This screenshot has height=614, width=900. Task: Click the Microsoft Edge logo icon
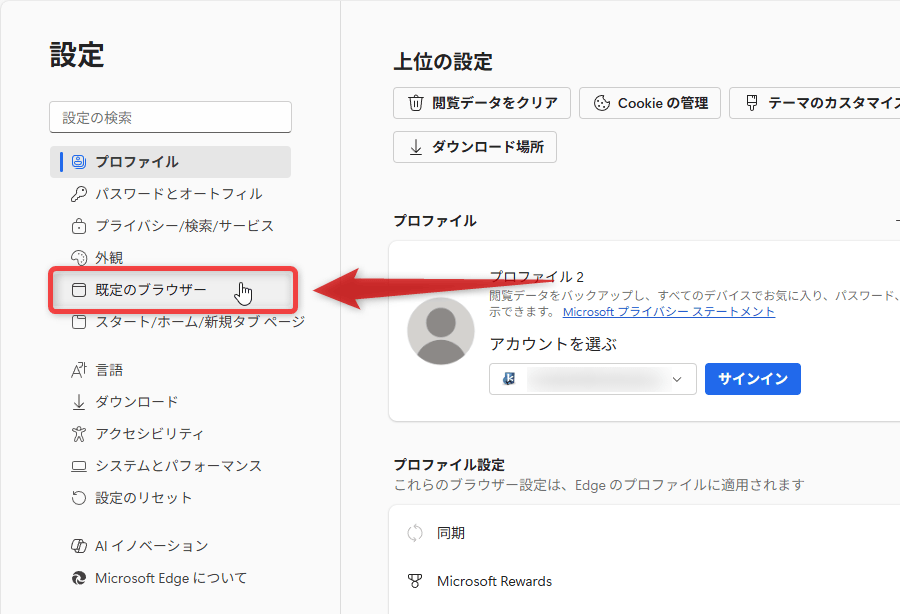click(79, 578)
